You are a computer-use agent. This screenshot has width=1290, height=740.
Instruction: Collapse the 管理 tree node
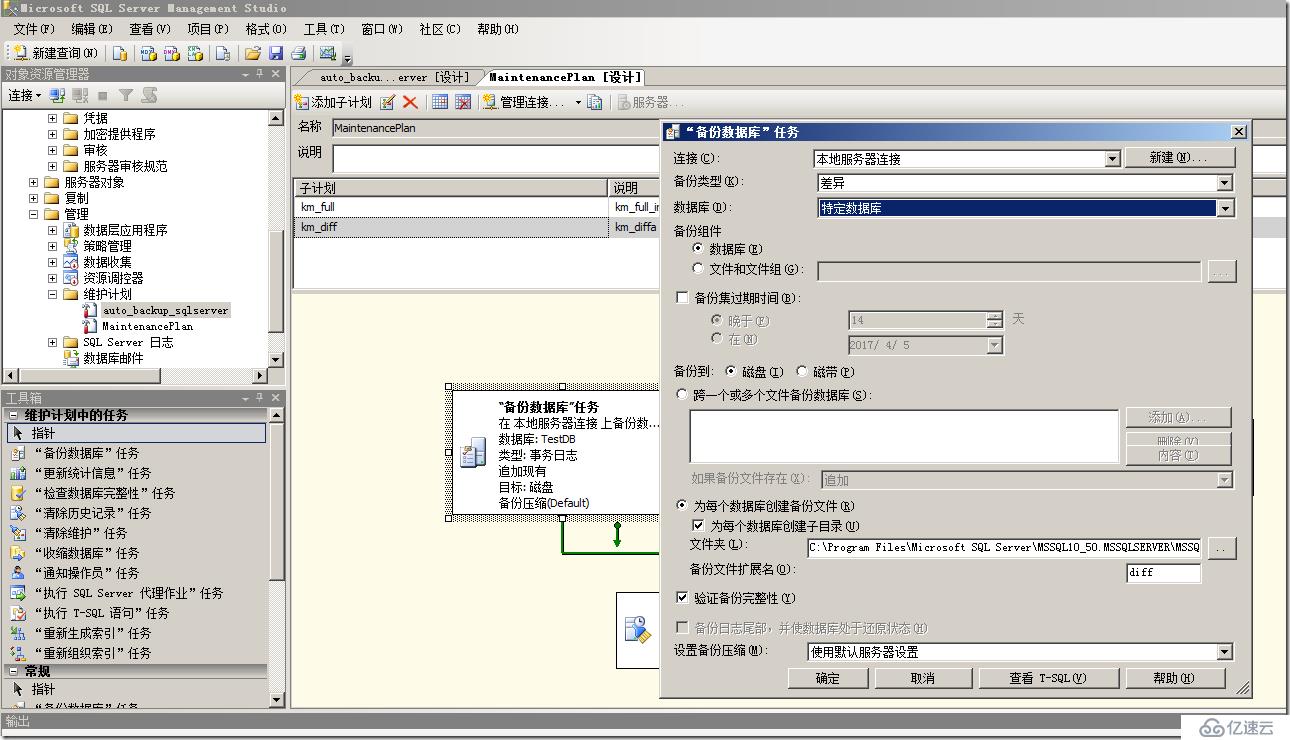tap(34, 214)
